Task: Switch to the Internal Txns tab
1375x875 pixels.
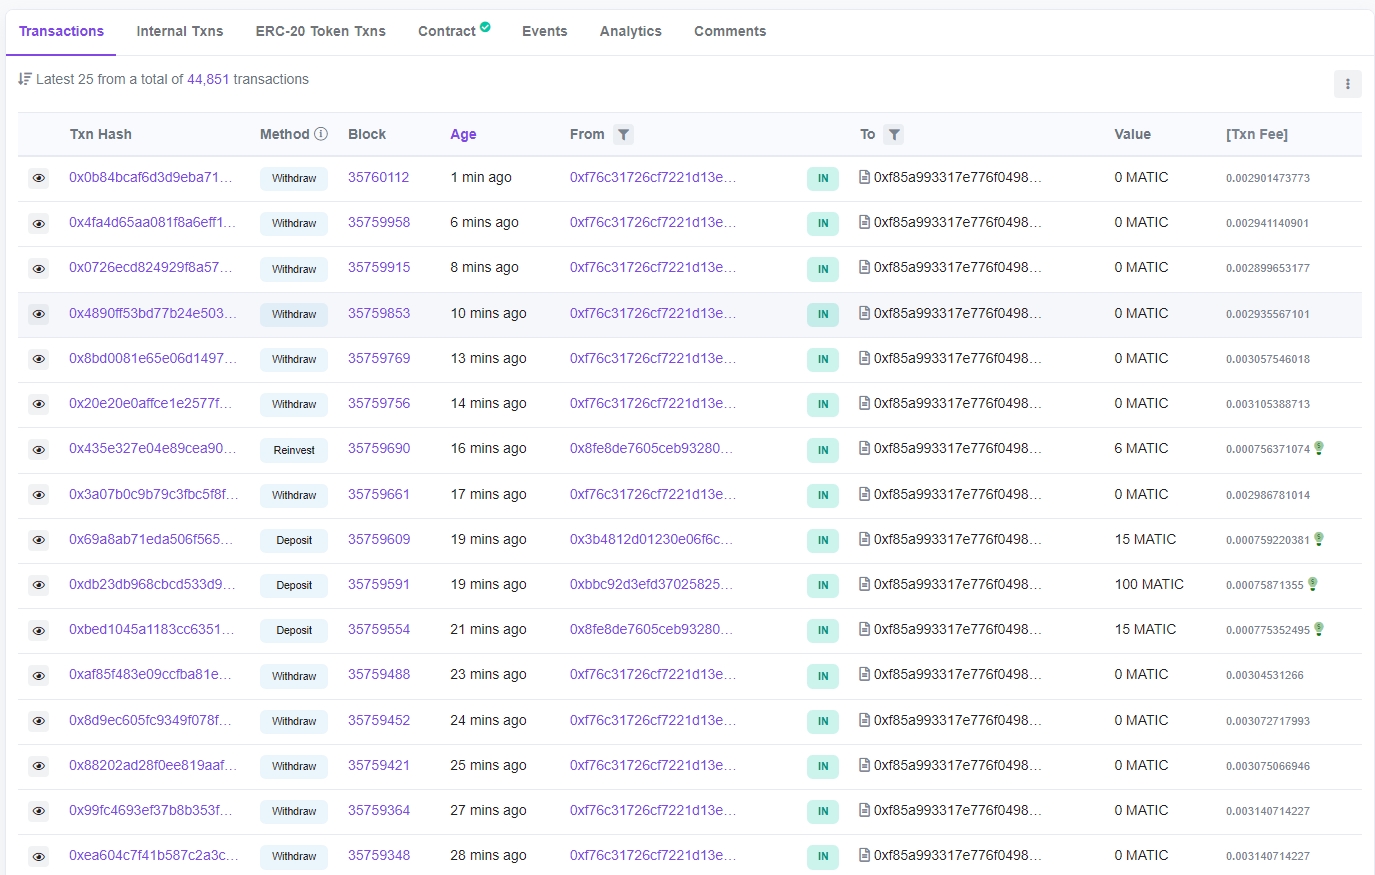Action: (x=180, y=31)
